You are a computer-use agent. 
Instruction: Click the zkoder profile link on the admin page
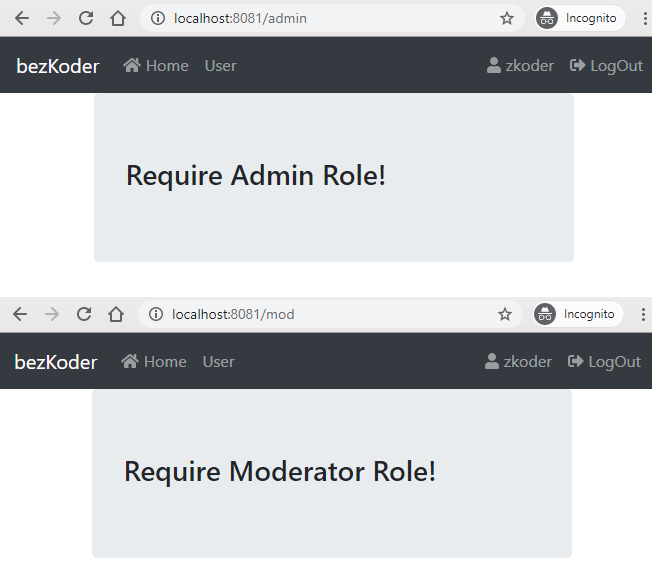click(520, 66)
